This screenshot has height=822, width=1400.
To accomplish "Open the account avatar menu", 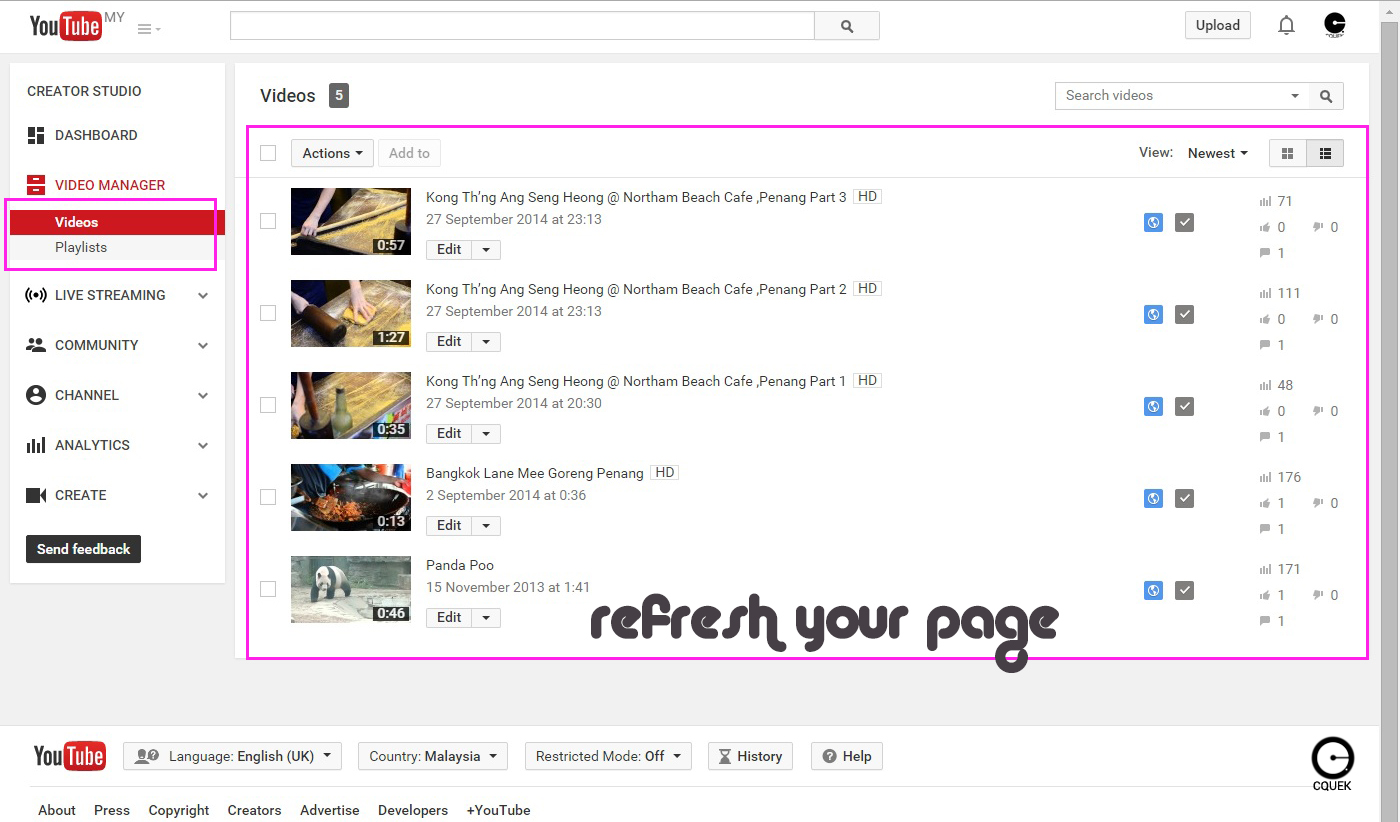I will pos(1334,25).
